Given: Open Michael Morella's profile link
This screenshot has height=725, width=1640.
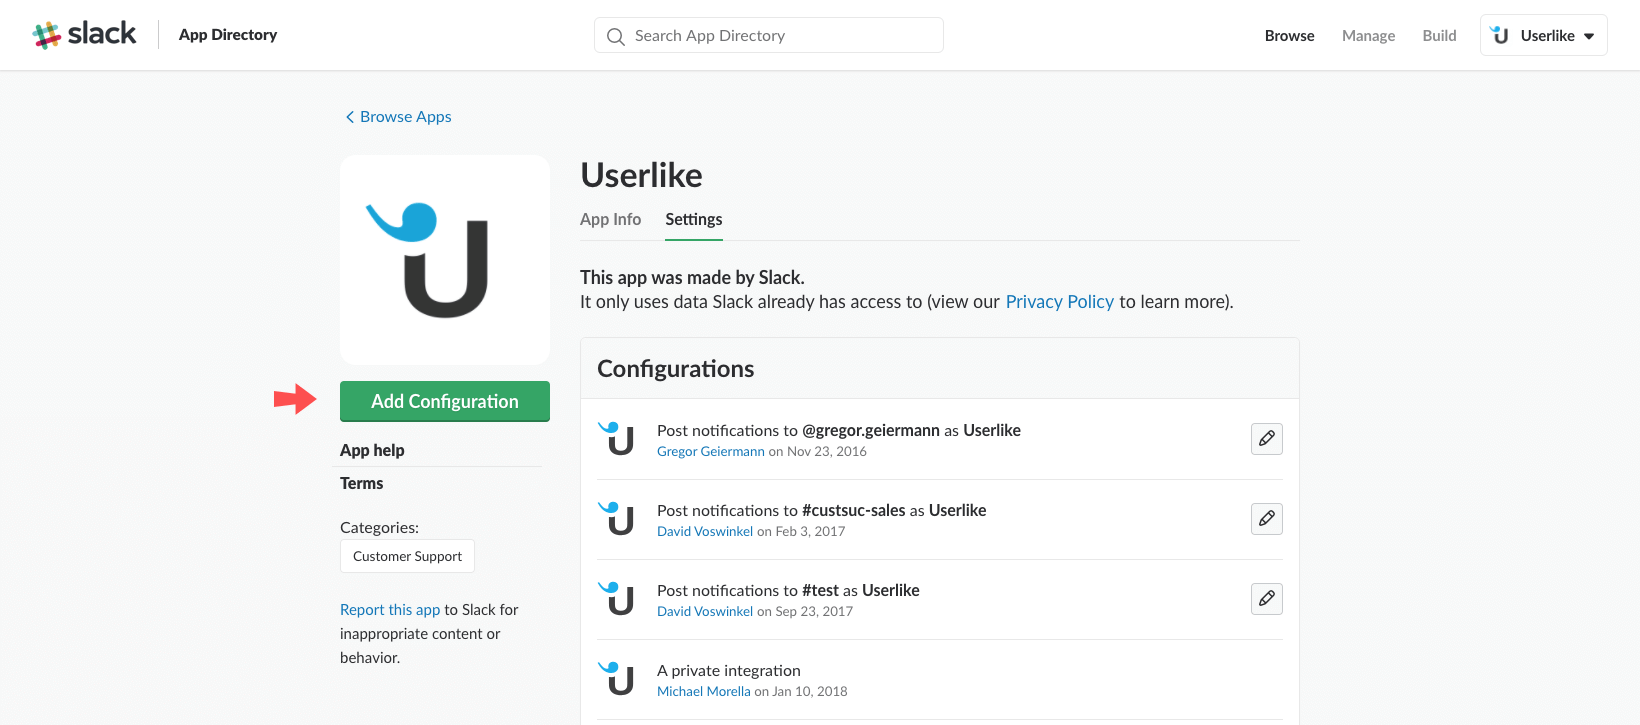Looking at the screenshot, I should [703, 692].
